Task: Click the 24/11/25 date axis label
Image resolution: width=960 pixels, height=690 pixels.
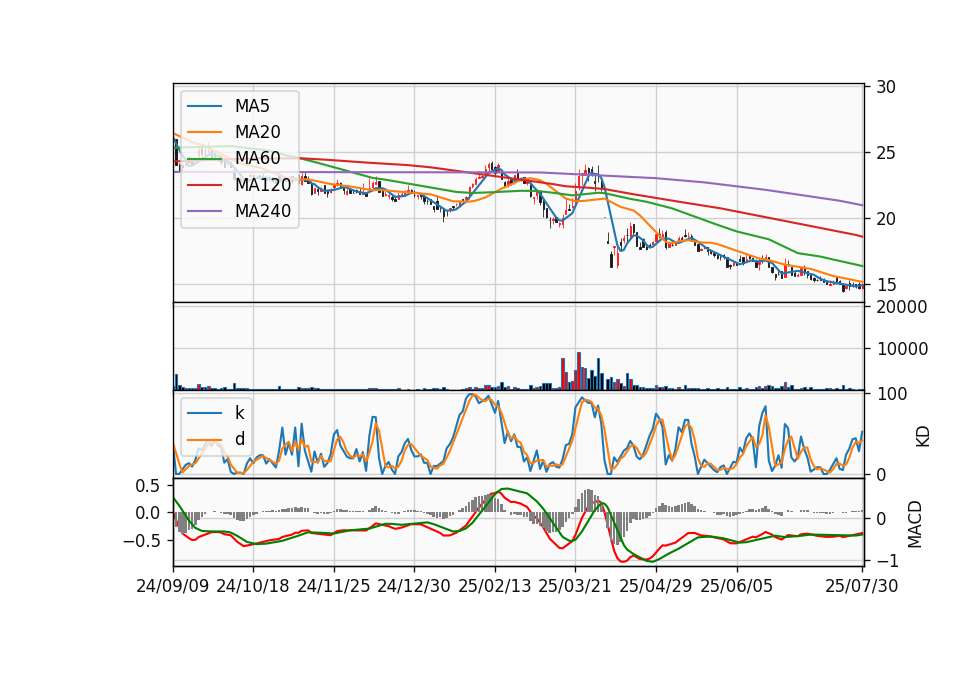Action: pos(334,586)
